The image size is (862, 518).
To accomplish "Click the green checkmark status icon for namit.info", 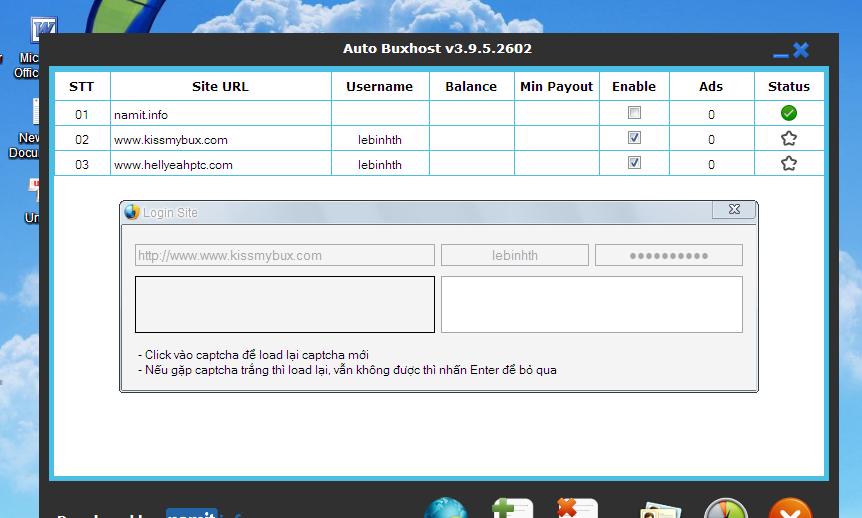I will [x=788, y=113].
